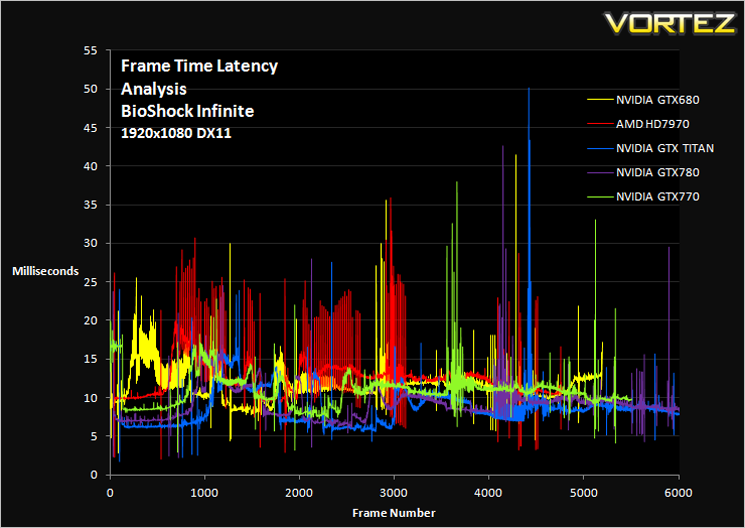This screenshot has width=745, height=528.
Task: Select the BioShock Infinite title line
Action: click(x=187, y=111)
